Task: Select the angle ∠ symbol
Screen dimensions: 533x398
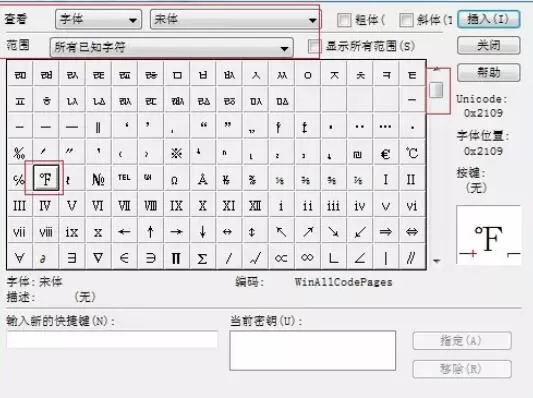Action: pyautogui.click(x=360, y=258)
